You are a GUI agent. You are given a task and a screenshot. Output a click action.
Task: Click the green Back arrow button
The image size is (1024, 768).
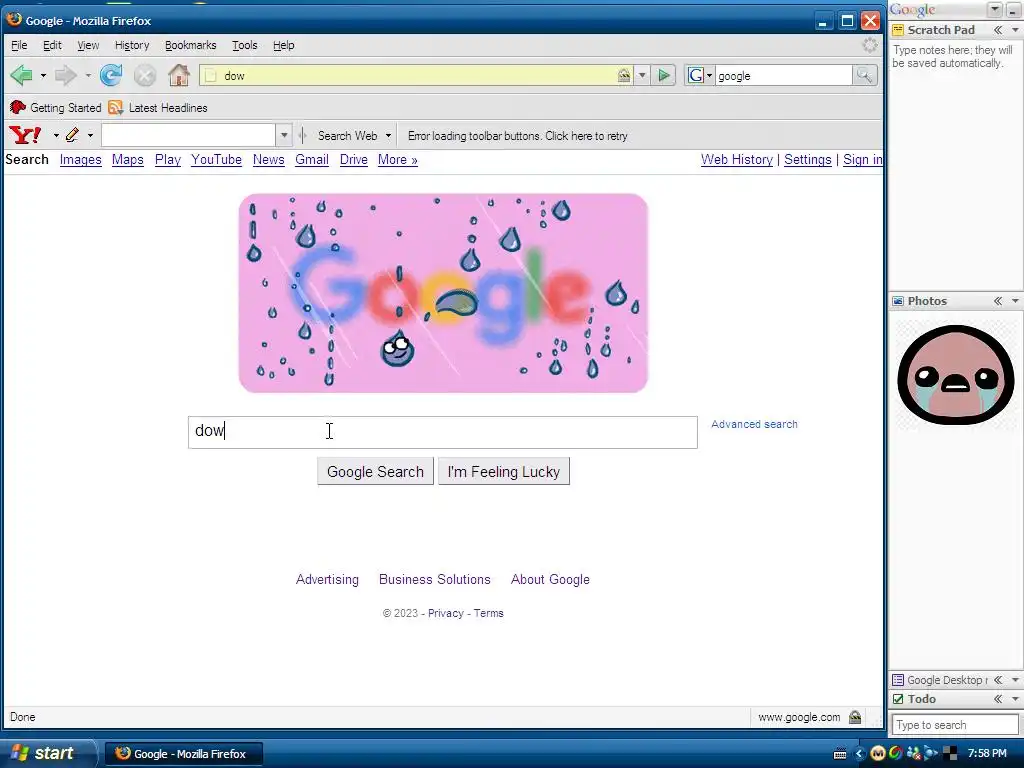click(x=22, y=75)
